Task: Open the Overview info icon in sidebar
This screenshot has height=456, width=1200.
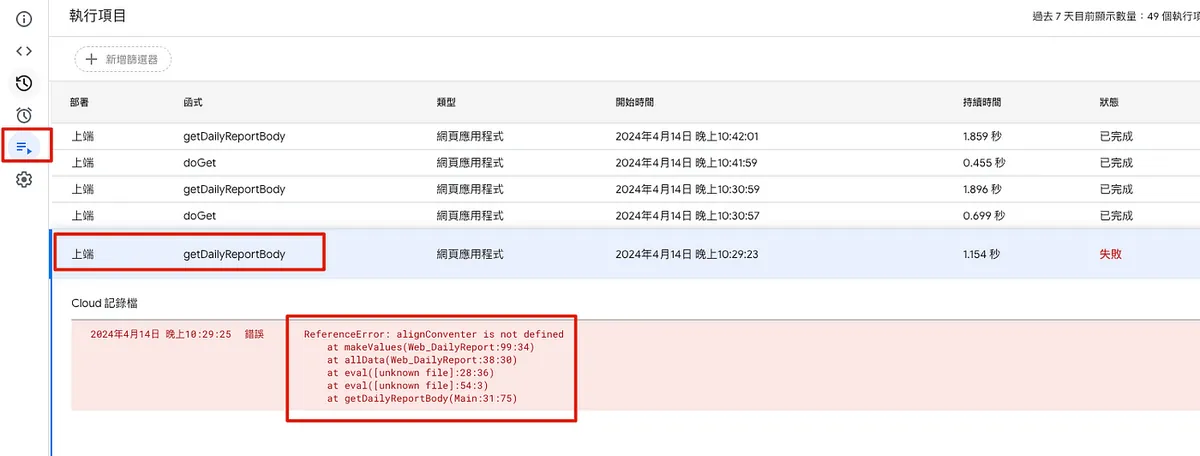Action: (25, 19)
